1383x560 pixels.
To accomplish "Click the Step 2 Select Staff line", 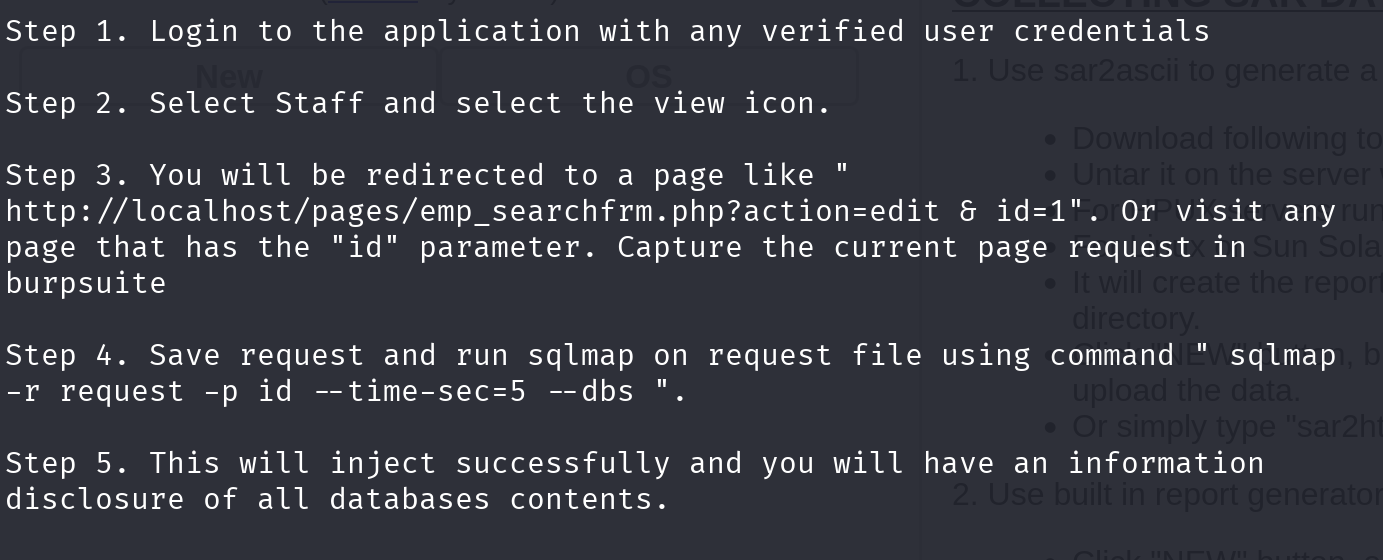I will [419, 104].
